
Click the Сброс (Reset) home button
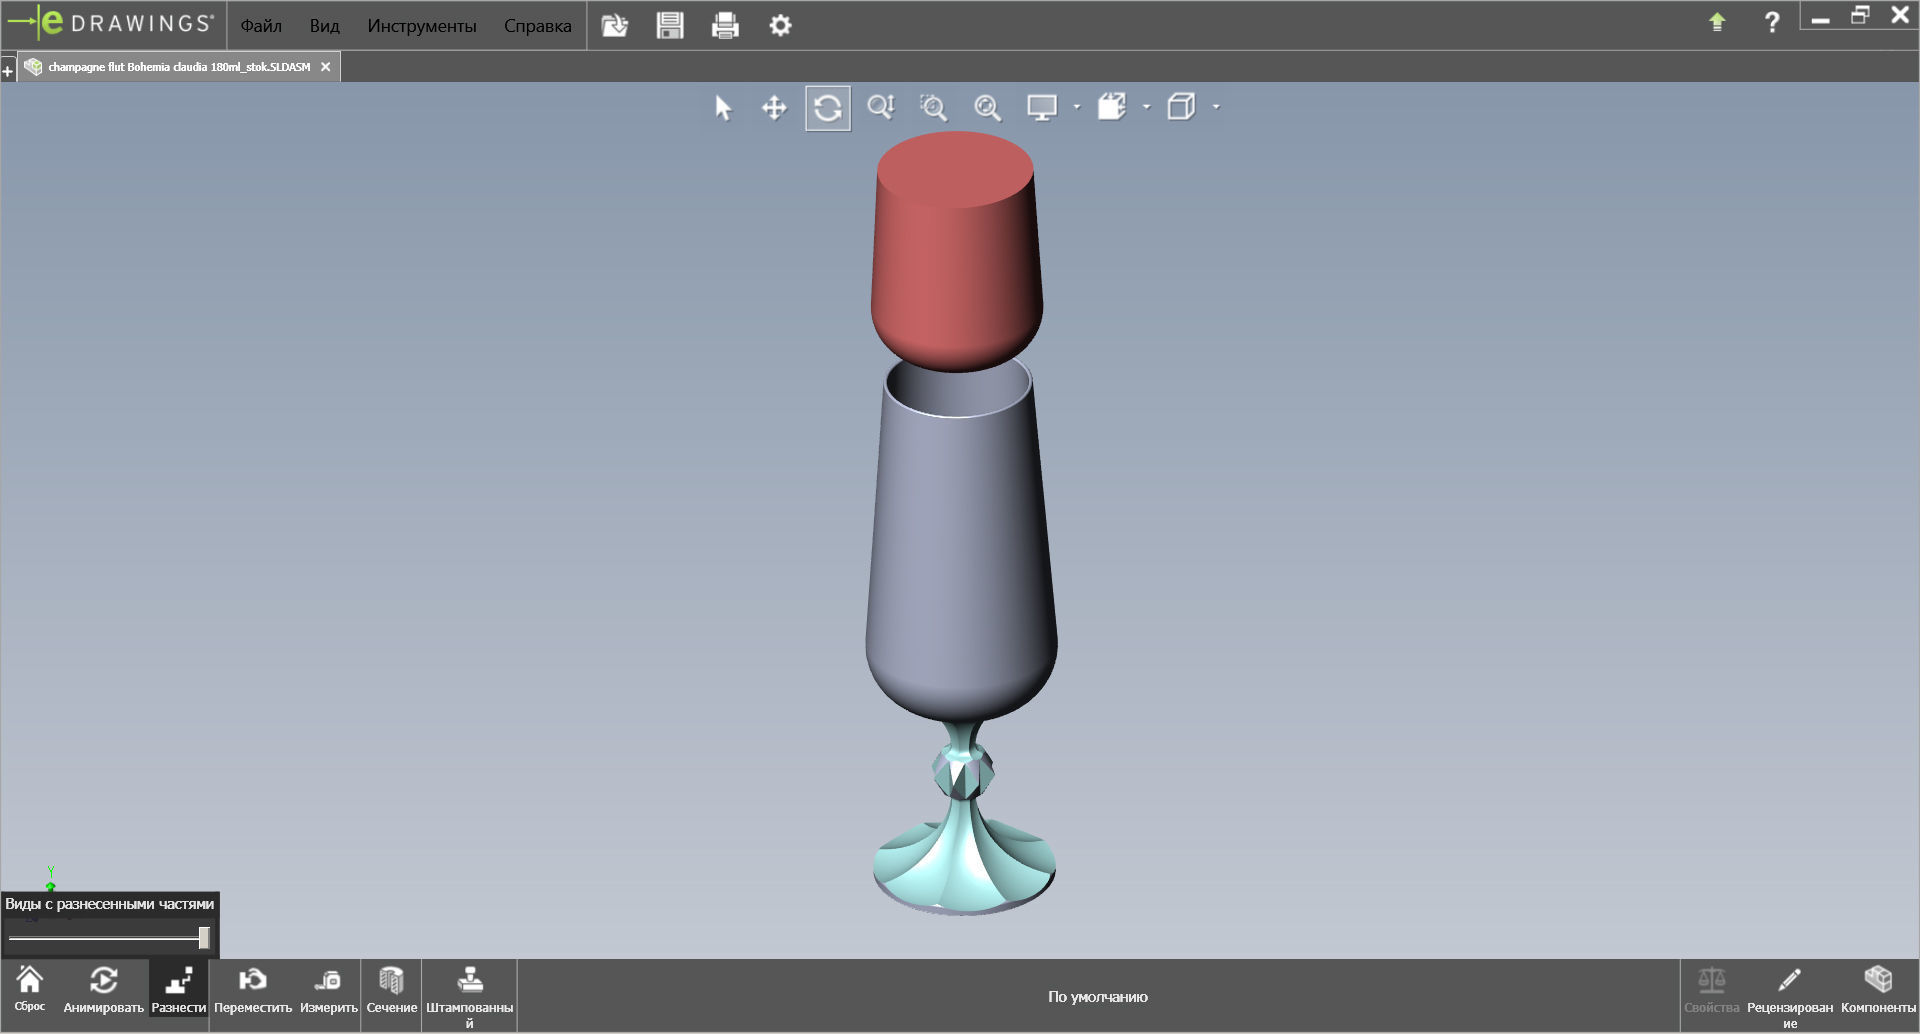click(x=31, y=990)
